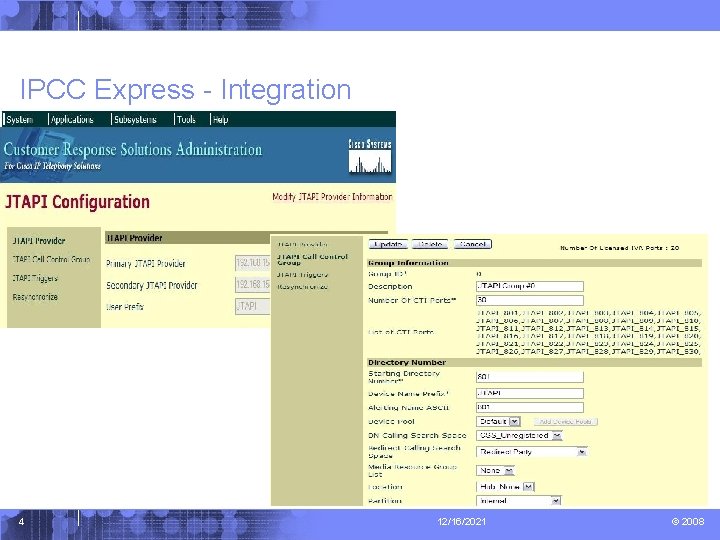The image size is (720, 540).
Task: Click the Group Information section header
Action: [534, 263]
